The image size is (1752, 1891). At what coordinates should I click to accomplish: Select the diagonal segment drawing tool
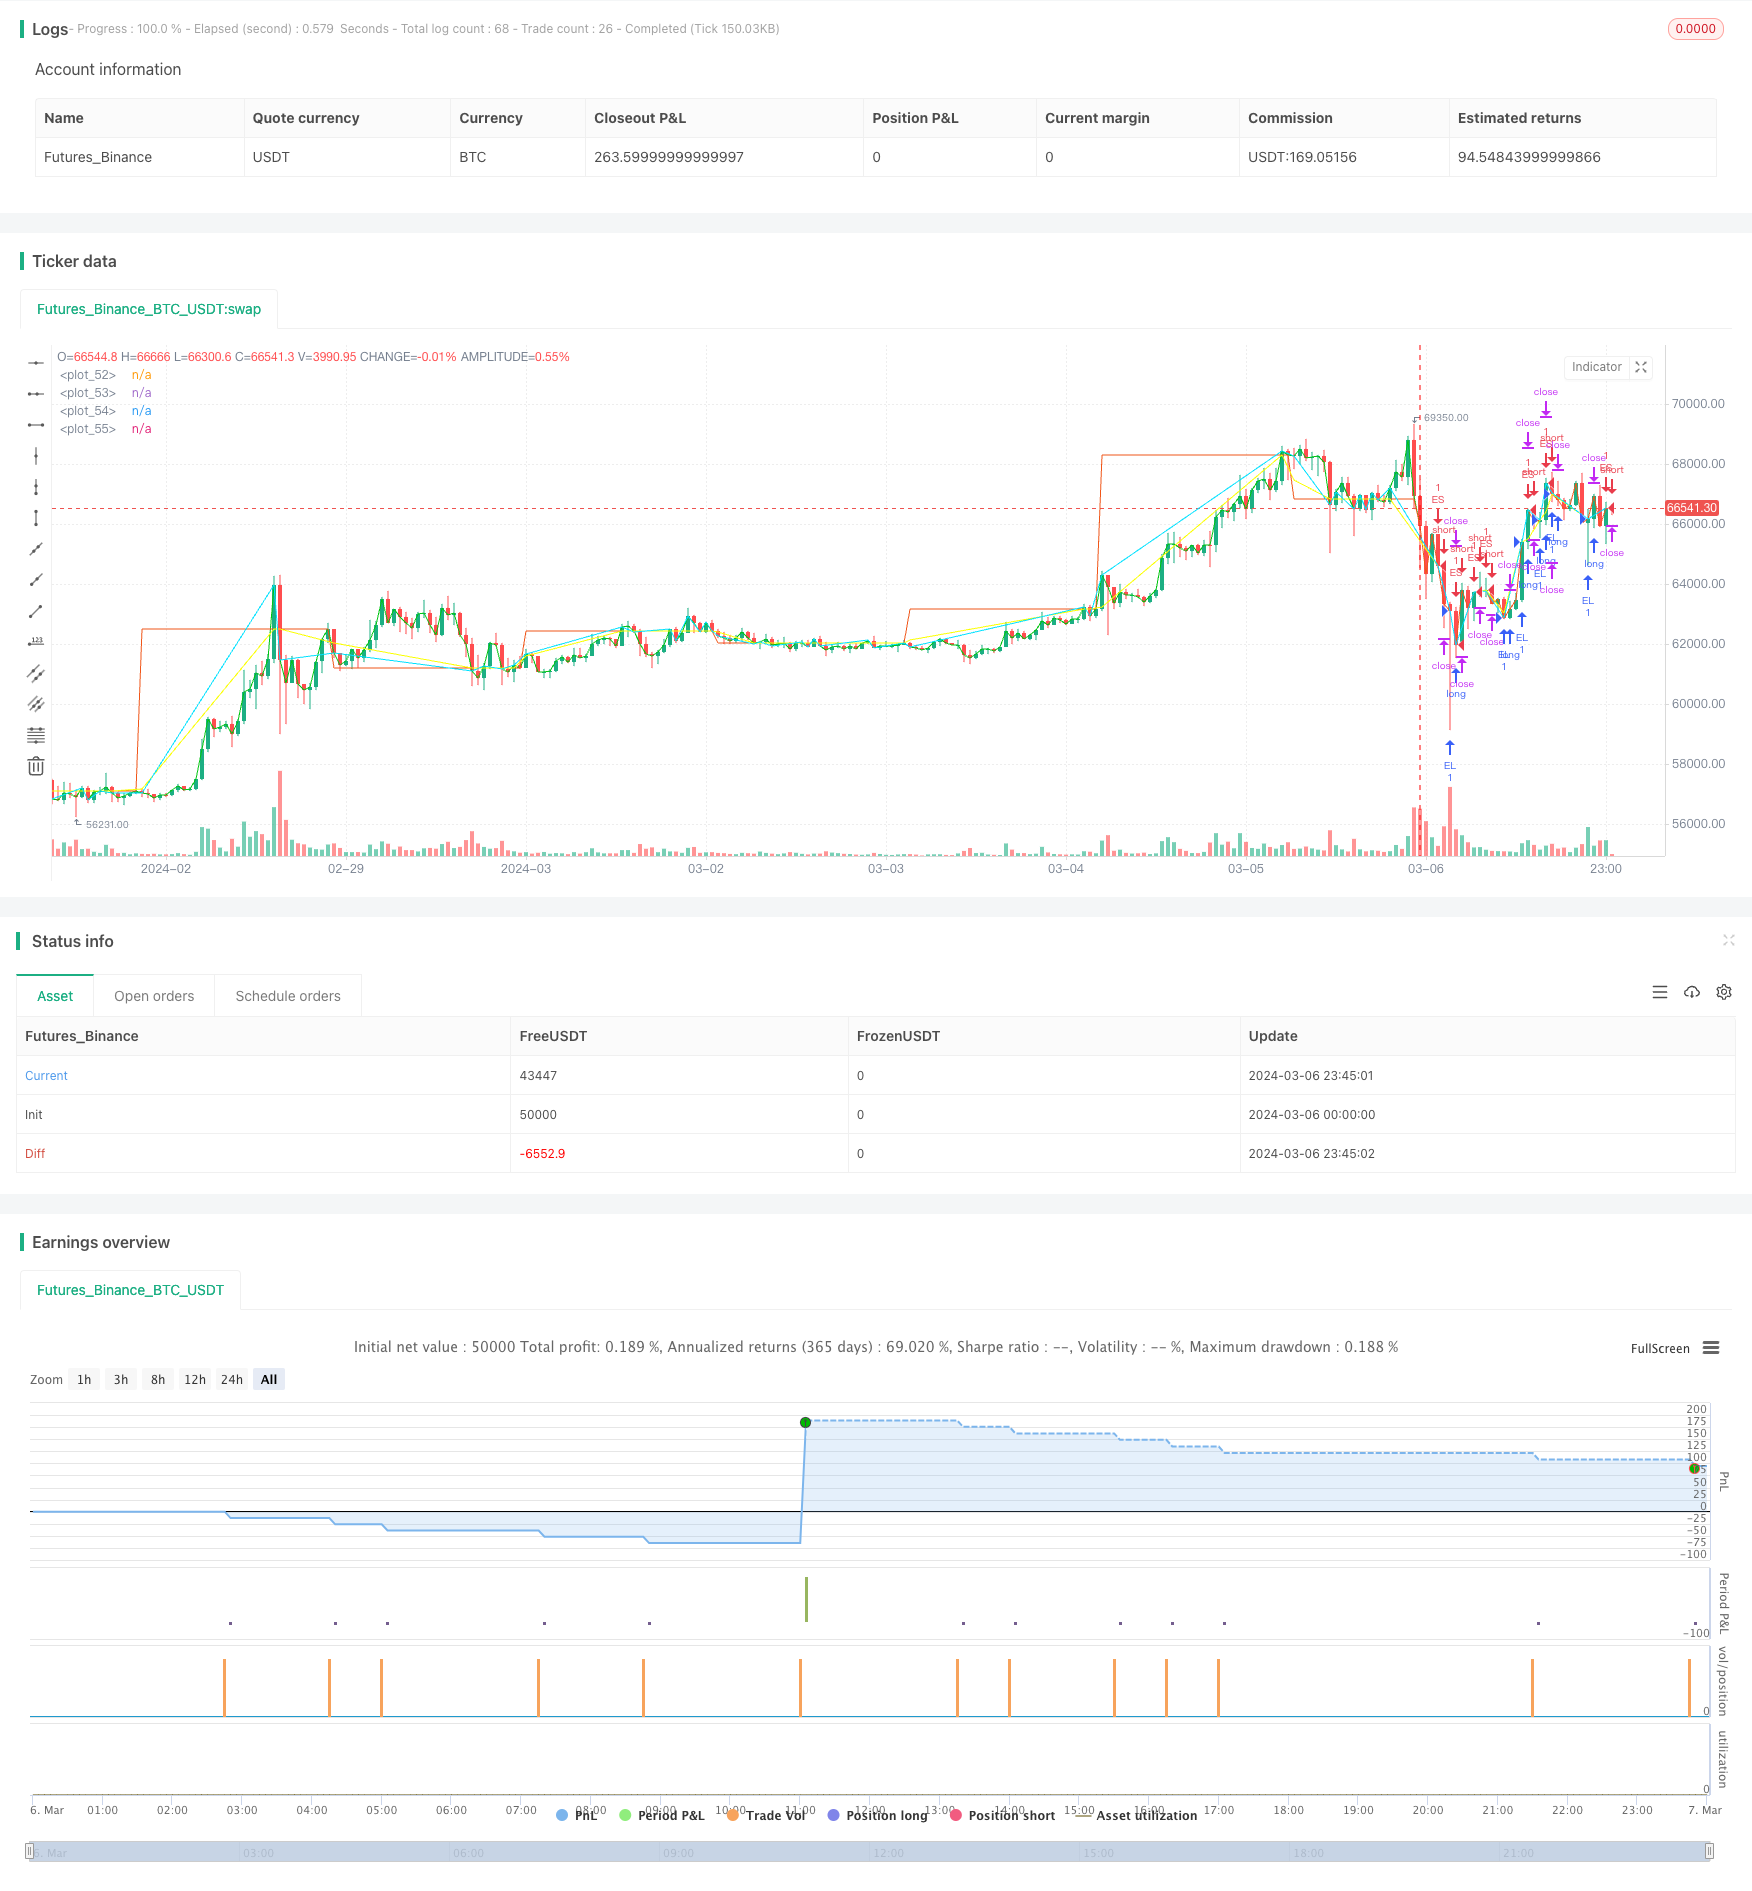[x=36, y=611]
